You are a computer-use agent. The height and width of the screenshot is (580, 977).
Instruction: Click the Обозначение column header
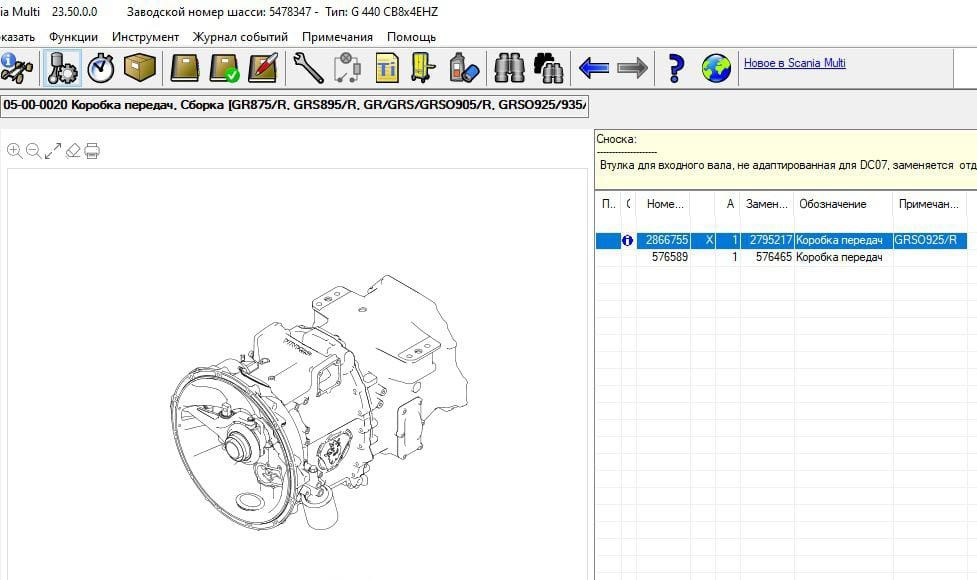(x=832, y=204)
